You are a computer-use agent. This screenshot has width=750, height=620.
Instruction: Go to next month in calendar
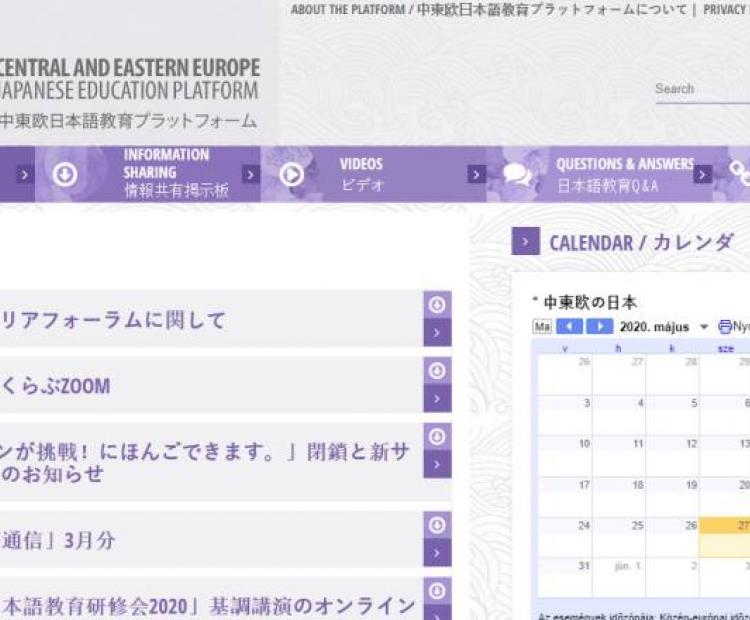pyautogui.click(x=600, y=327)
